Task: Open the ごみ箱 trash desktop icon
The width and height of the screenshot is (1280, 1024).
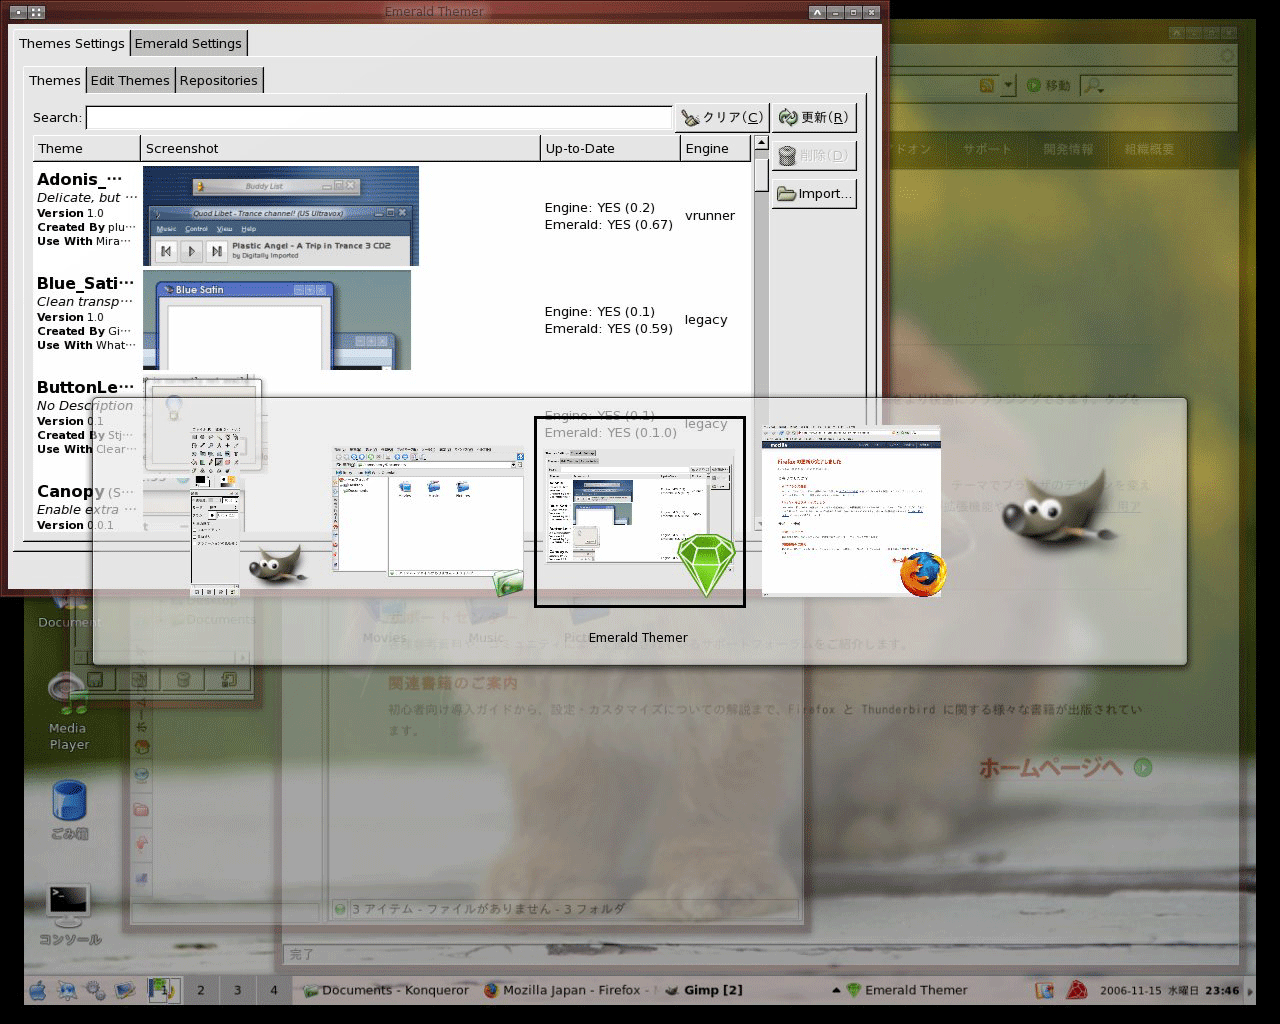Action: pos(69,810)
